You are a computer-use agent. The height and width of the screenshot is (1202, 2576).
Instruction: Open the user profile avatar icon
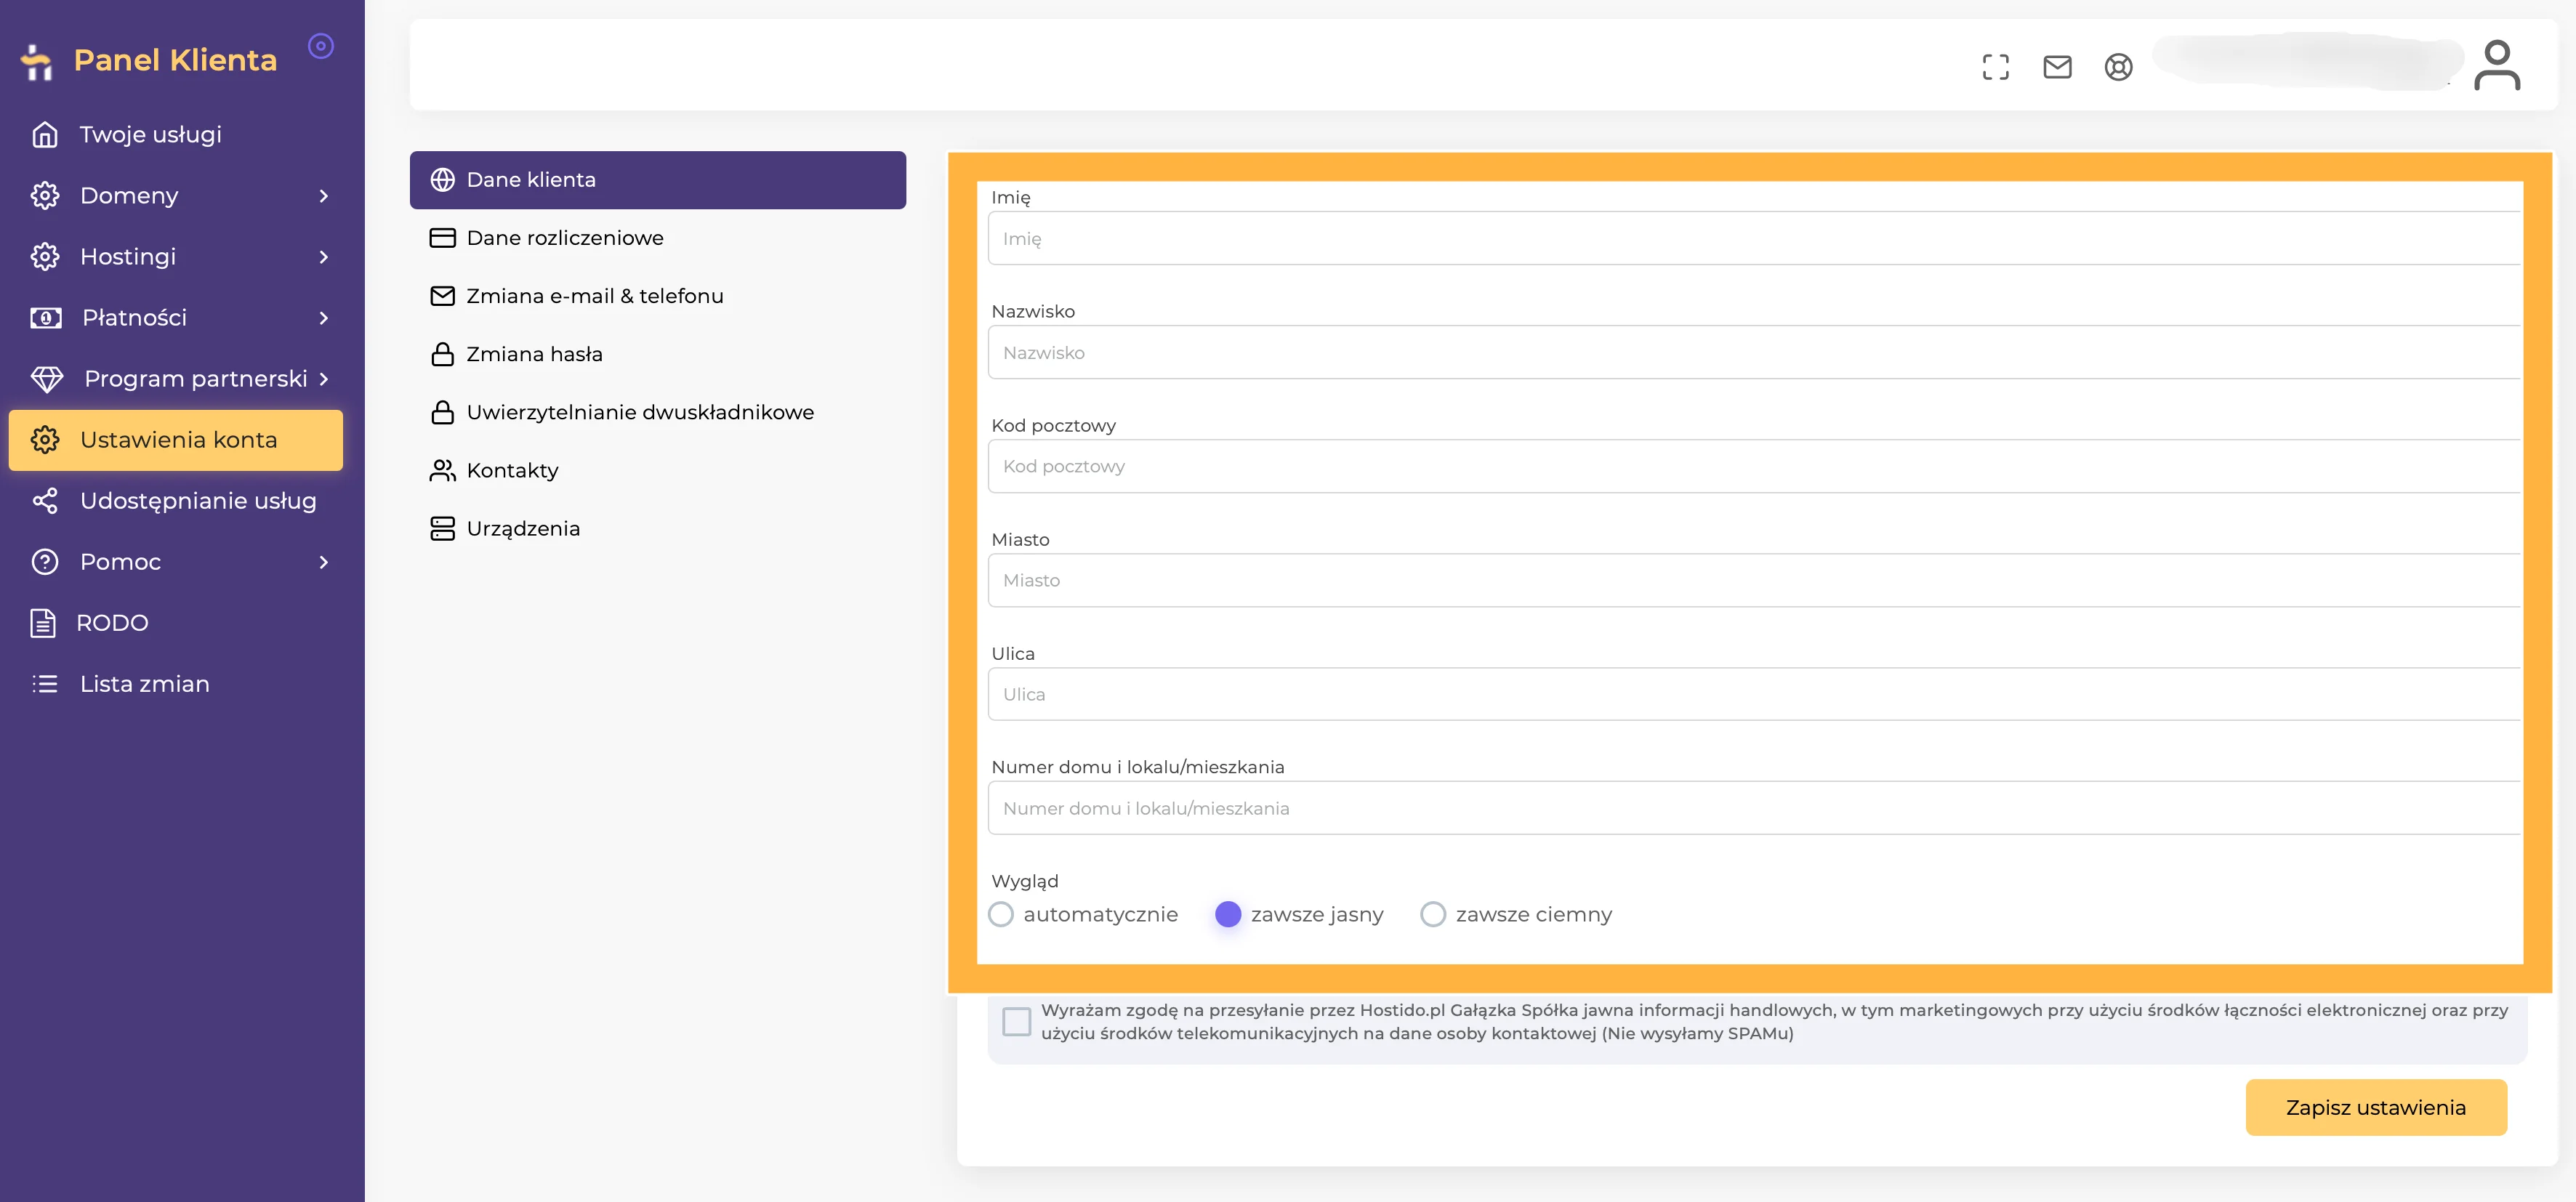point(2497,65)
